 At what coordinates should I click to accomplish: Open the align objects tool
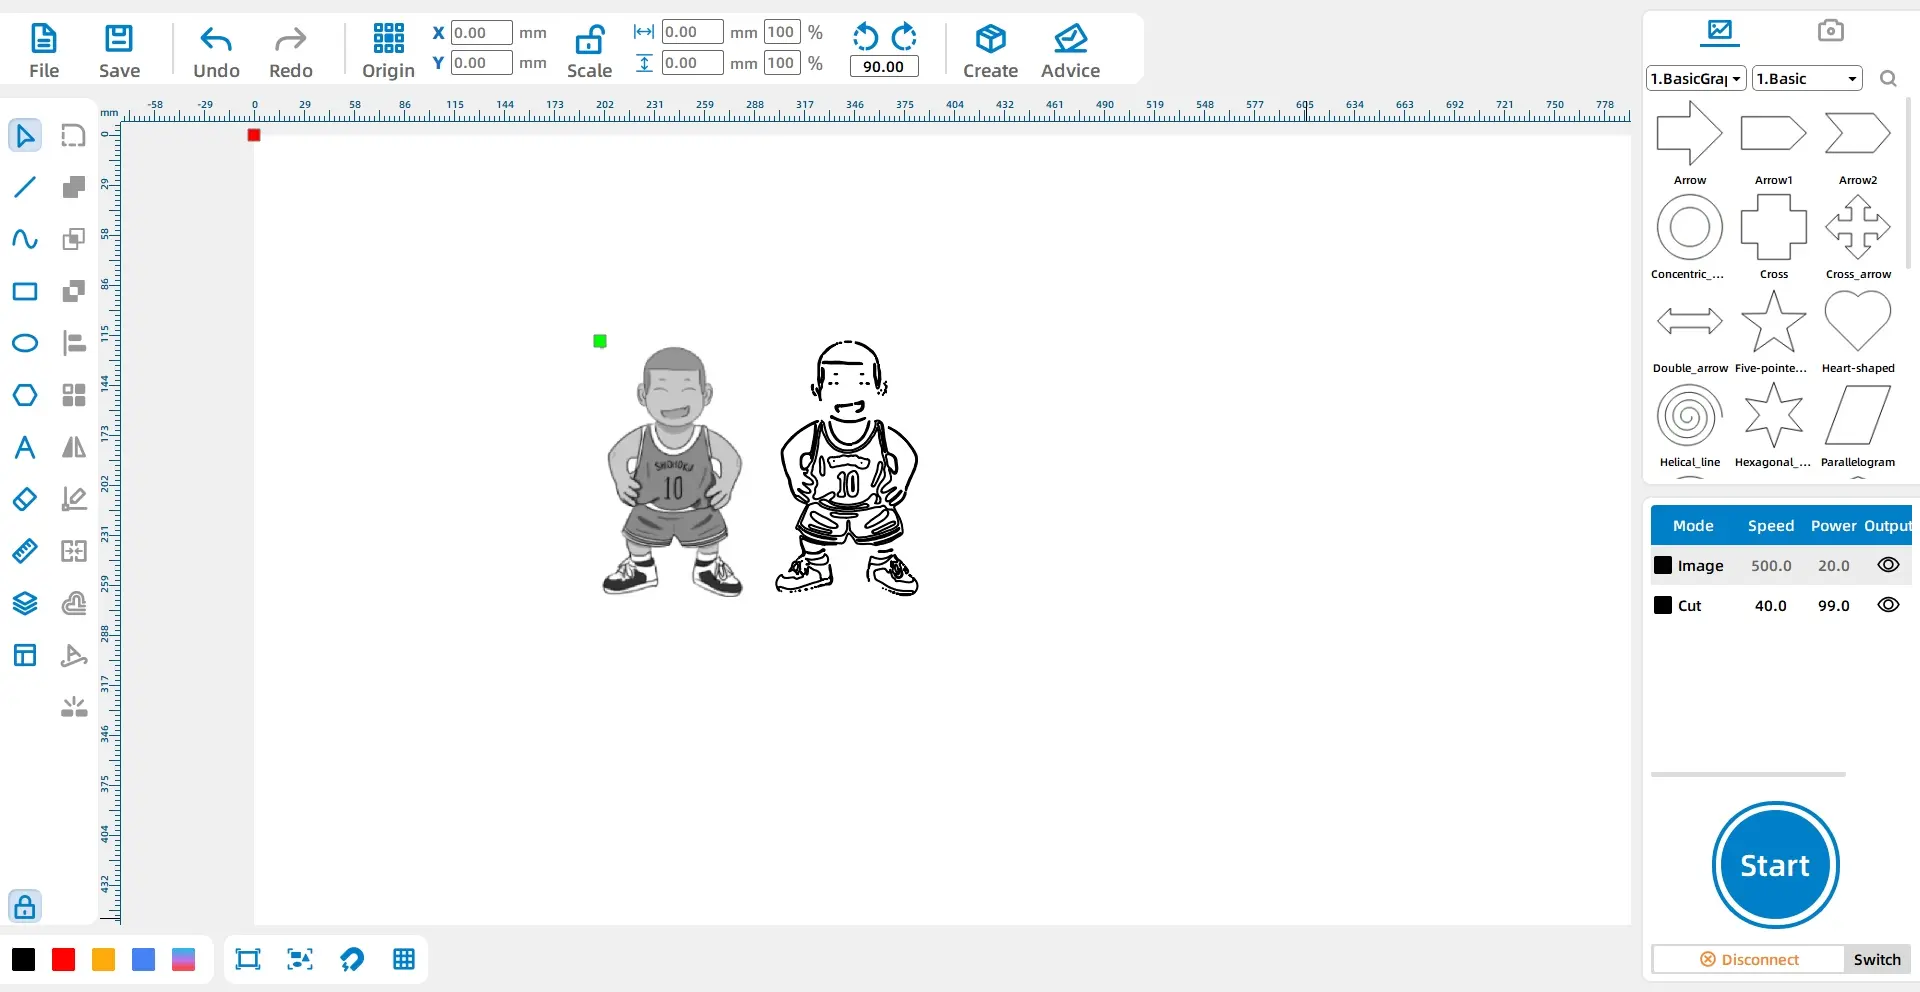74,343
